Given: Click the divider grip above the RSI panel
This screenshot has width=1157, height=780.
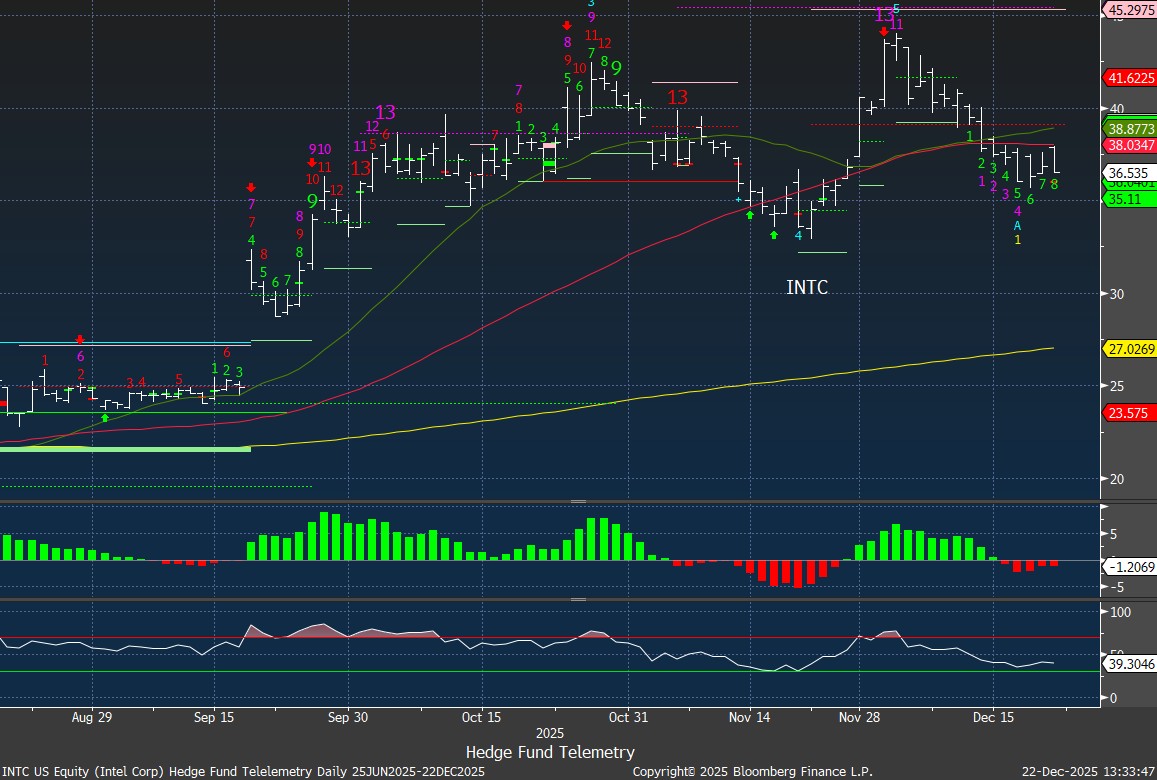Looking at the screenshot, I should (x=578, y=600).
